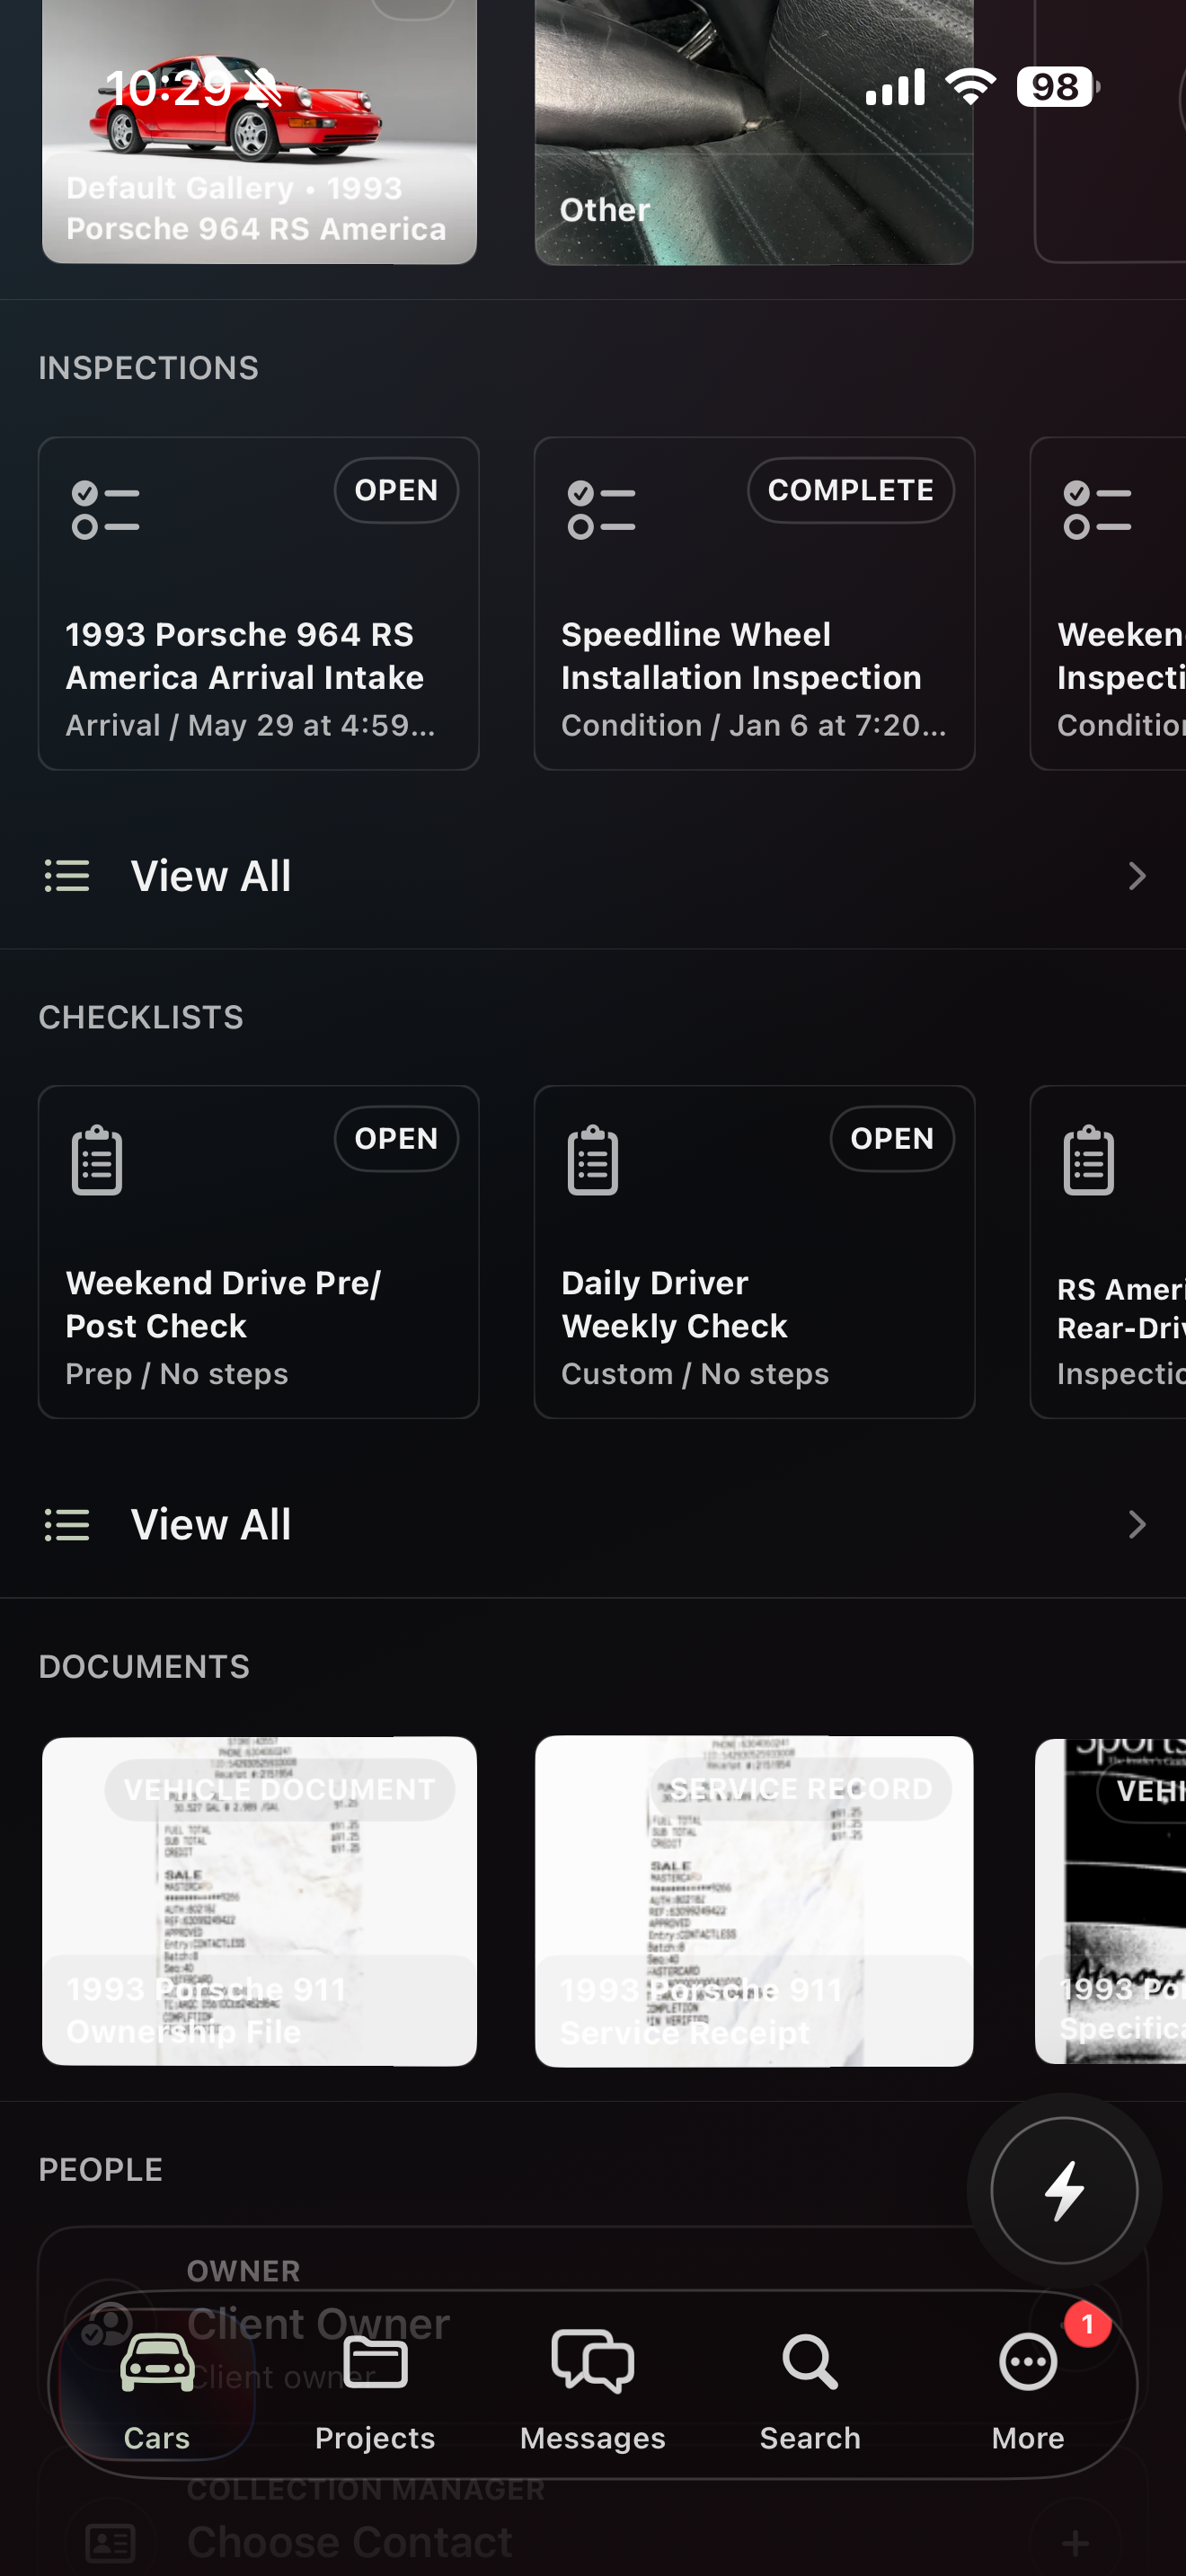Tap the clipboard icon on Daily Driver card
The width and height of the screenshot is (1186, 2576).
(x=593, y=1160)
